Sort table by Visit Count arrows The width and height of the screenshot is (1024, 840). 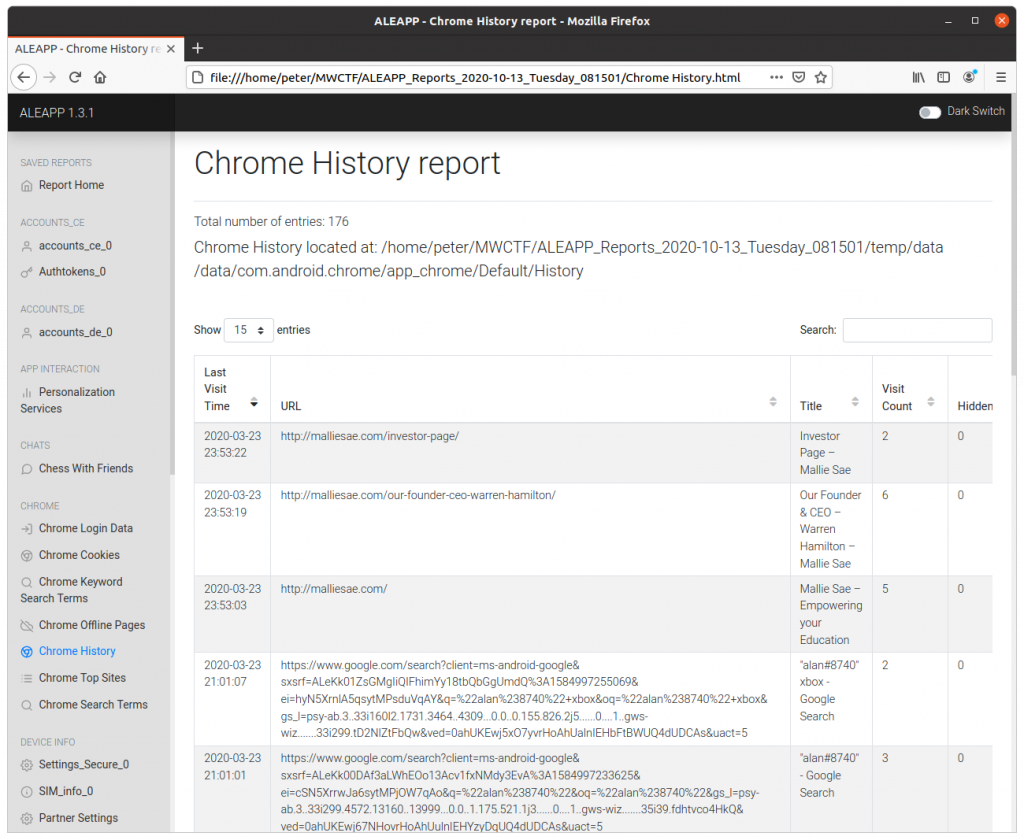pyautogui.click(x=931, y=402)
